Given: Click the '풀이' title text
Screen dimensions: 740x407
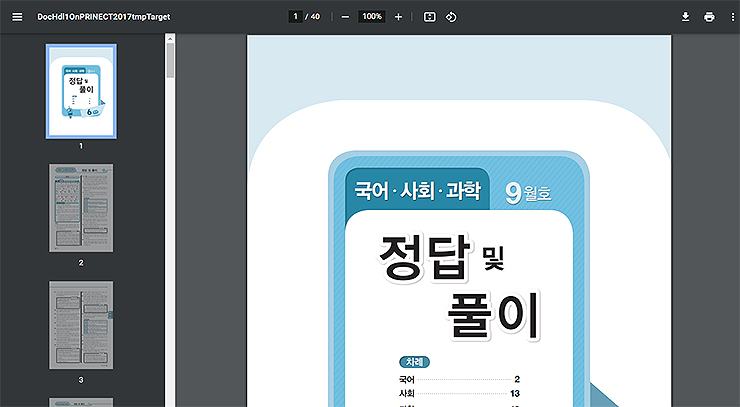Looking at the screenshot, I should point(493,314).
